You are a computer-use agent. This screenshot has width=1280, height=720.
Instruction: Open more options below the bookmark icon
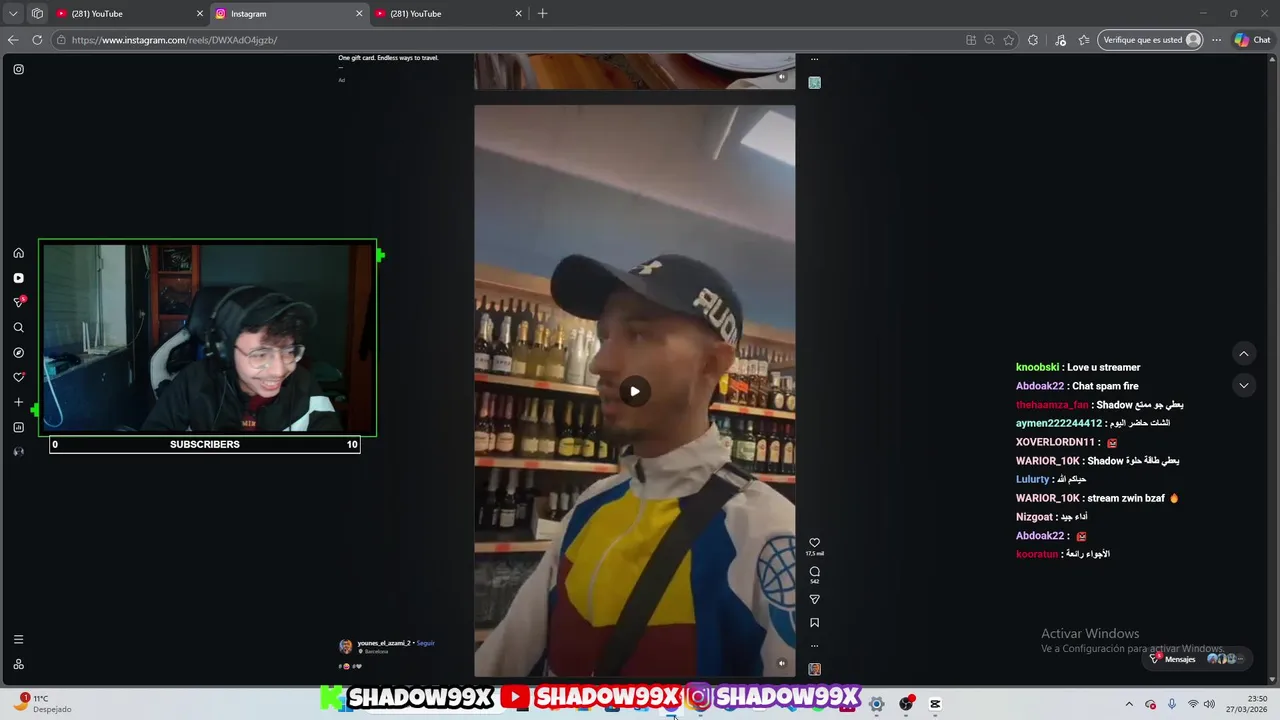pos(814,646)
